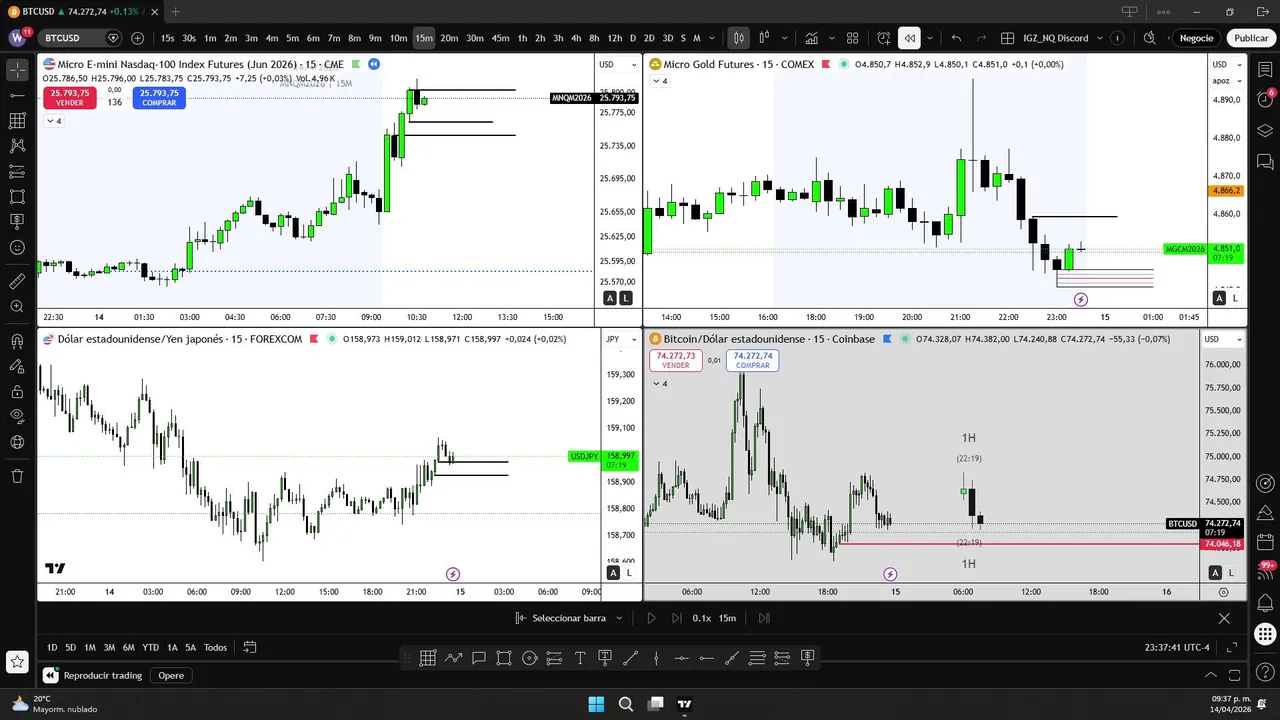The height and width of the screenshot is (720, 1280).
Task: Remove drawings with the trash icon
Action: tap(17, 476)
